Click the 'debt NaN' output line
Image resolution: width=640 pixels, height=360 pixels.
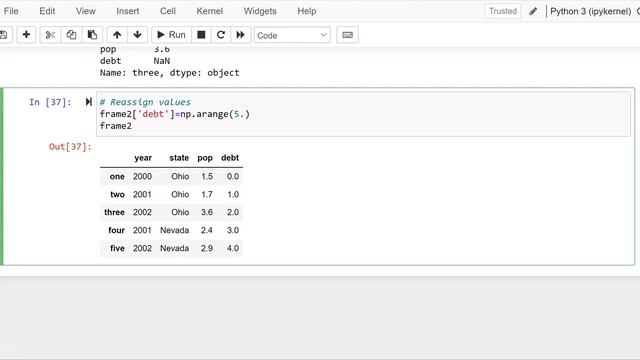pyautogui.click(x=135, y=61)
